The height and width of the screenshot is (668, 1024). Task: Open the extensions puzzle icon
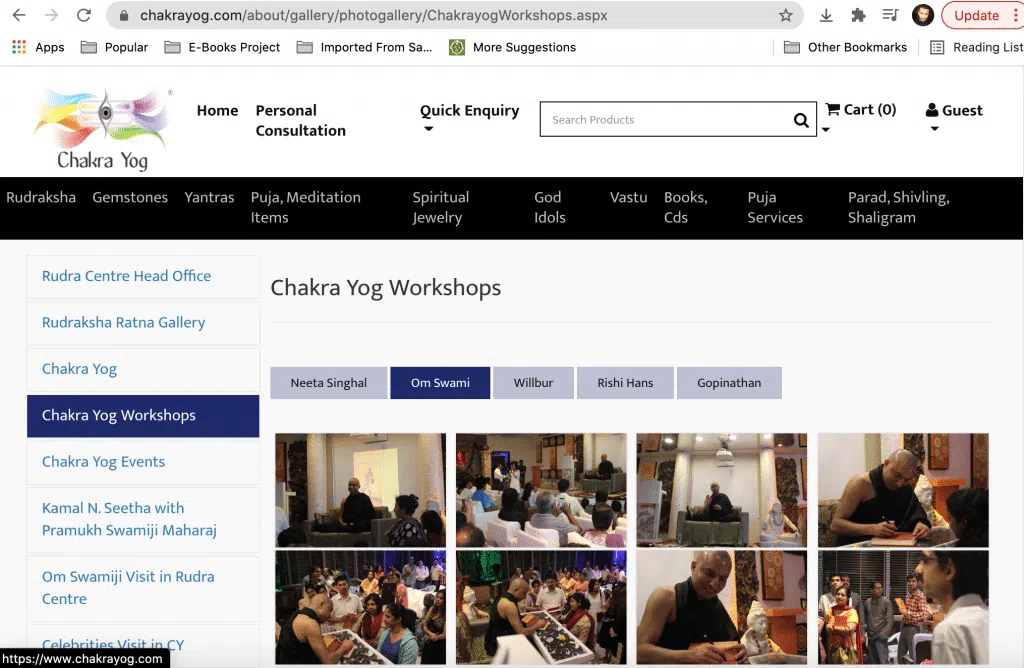[x=858, y=15]
